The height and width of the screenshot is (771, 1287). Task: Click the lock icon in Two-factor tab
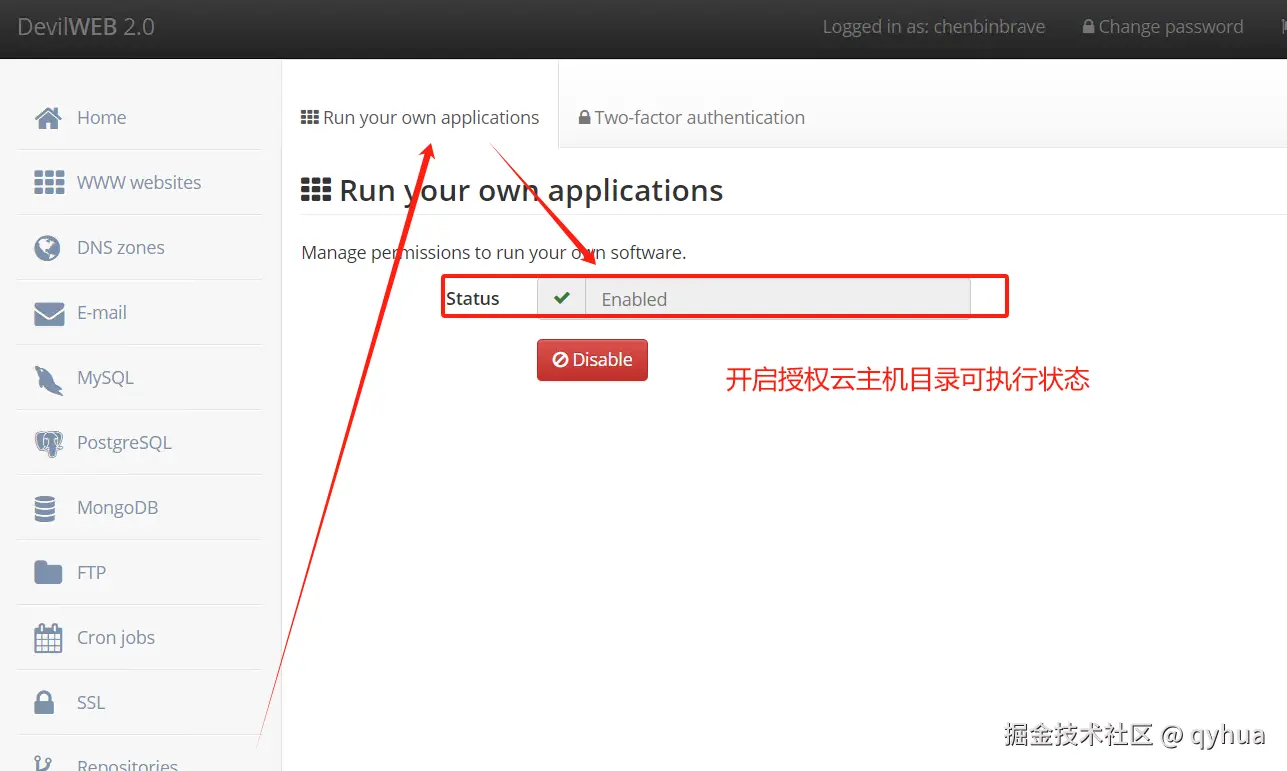(x=584, y=118)
